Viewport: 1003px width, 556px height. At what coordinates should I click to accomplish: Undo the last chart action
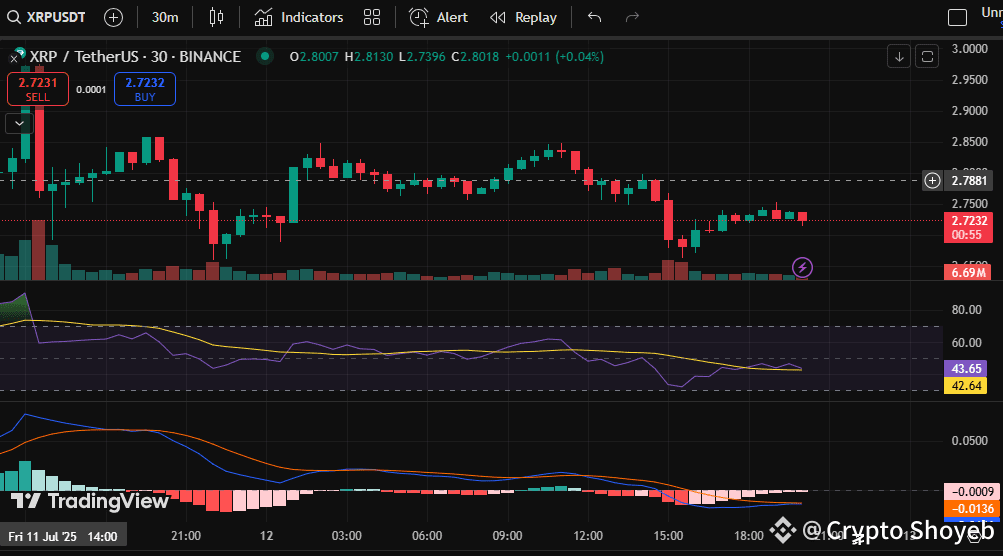(595, 17)
